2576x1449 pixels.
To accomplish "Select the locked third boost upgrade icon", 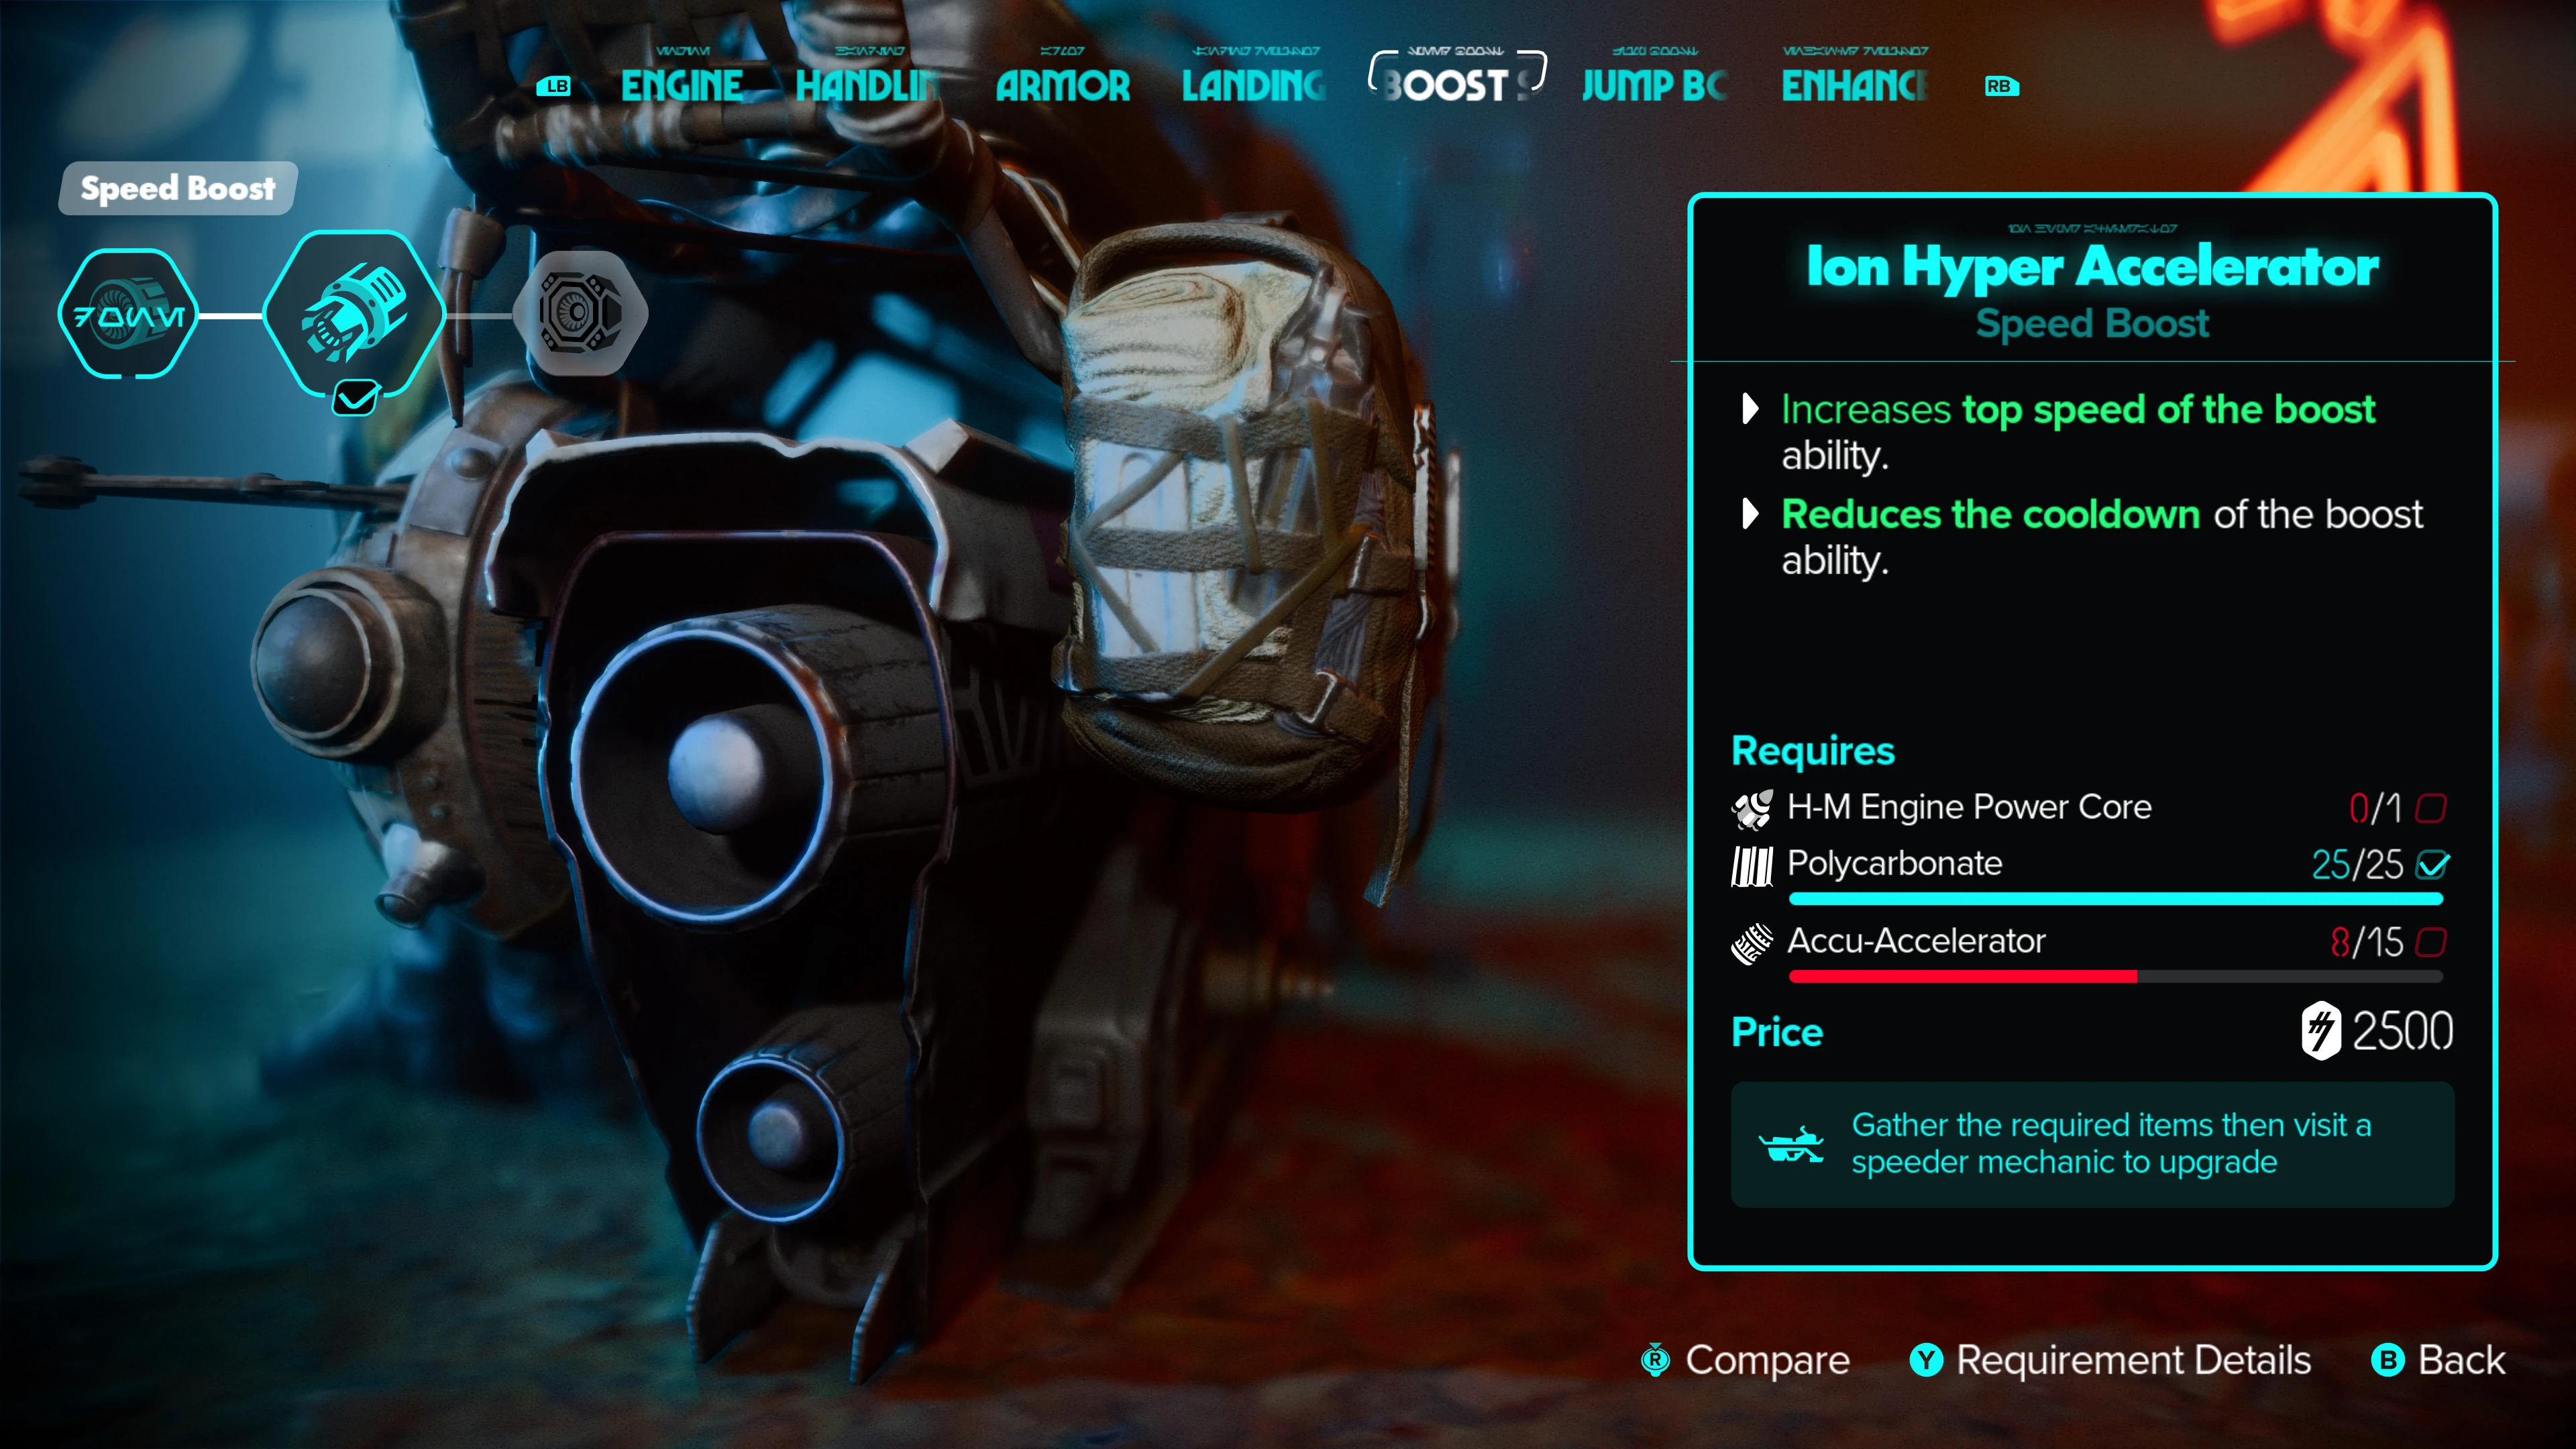I will [580, 313].
